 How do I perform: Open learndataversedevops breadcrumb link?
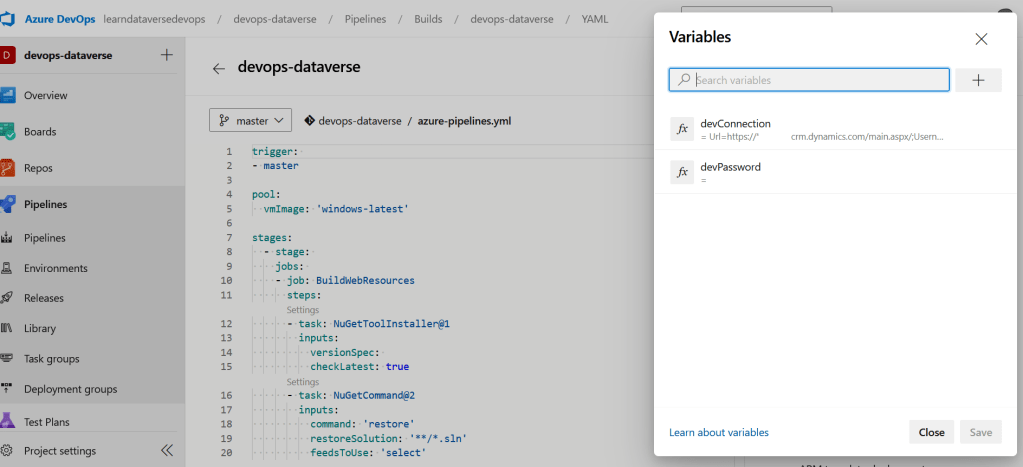point(154,19)
